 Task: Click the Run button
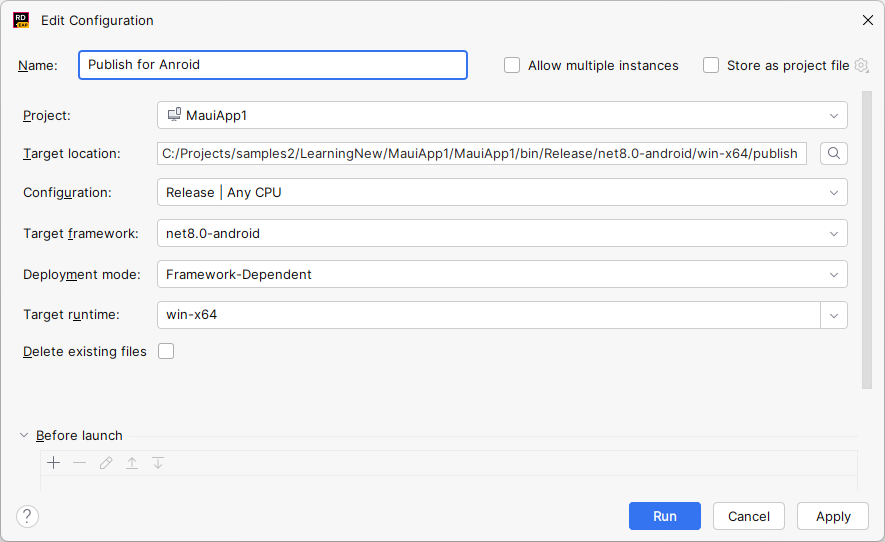(665, 516)
